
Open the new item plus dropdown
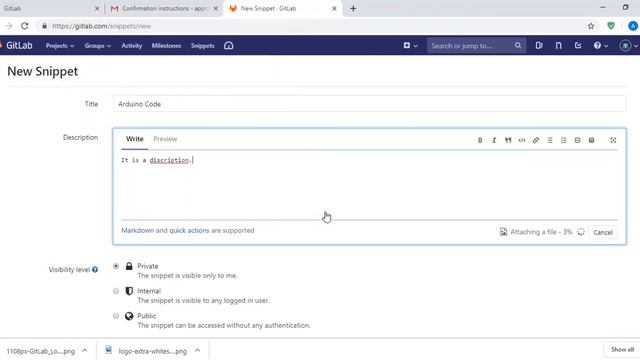(x=410, y=46)
